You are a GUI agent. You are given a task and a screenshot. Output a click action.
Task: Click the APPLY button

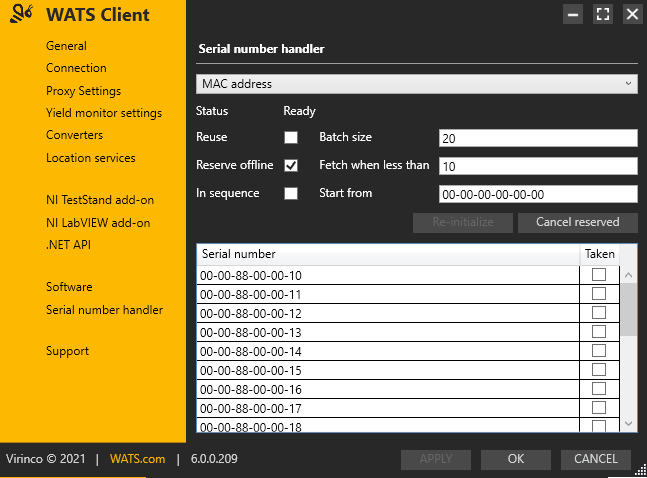point(436,459)
